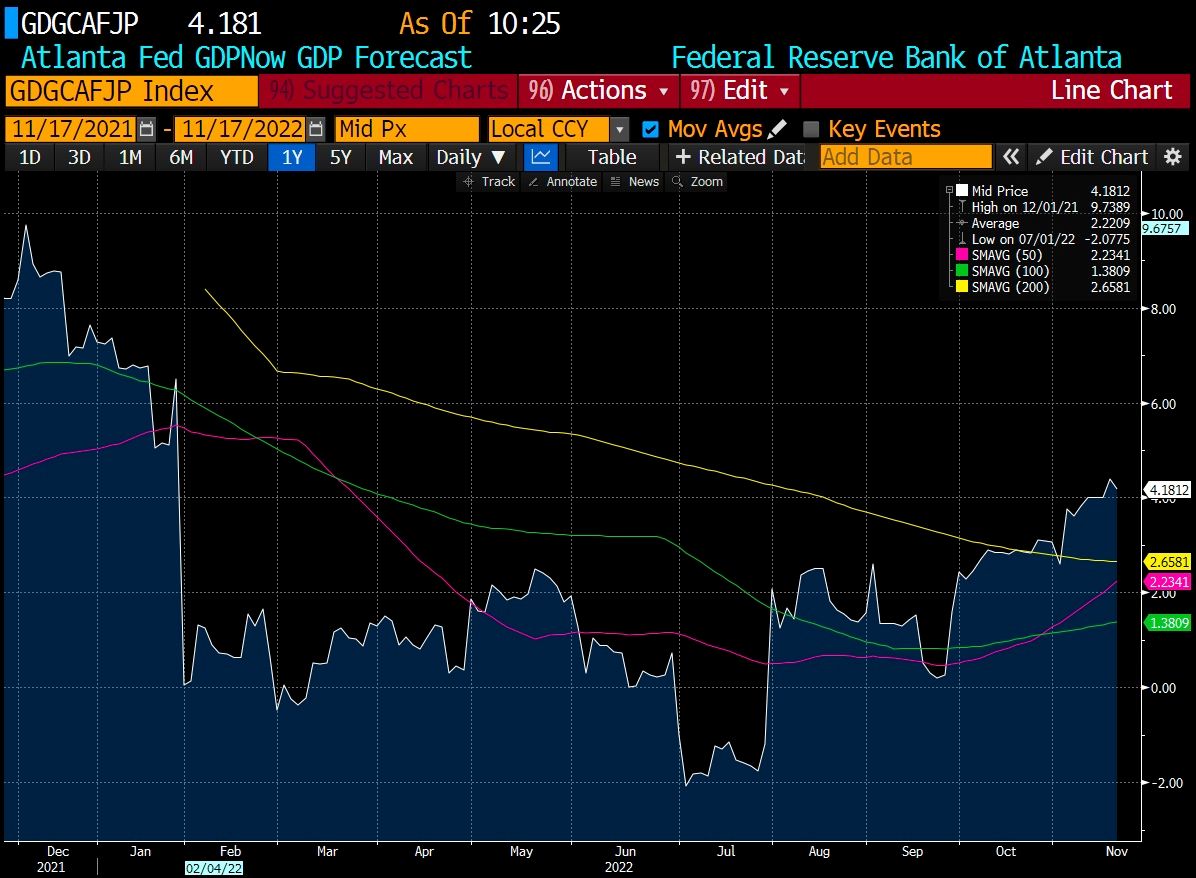Toggle the Mov Avgs checkbox
Image resolution: width=1196 pixels, height=878 pixels.
[x=651, y=129]
